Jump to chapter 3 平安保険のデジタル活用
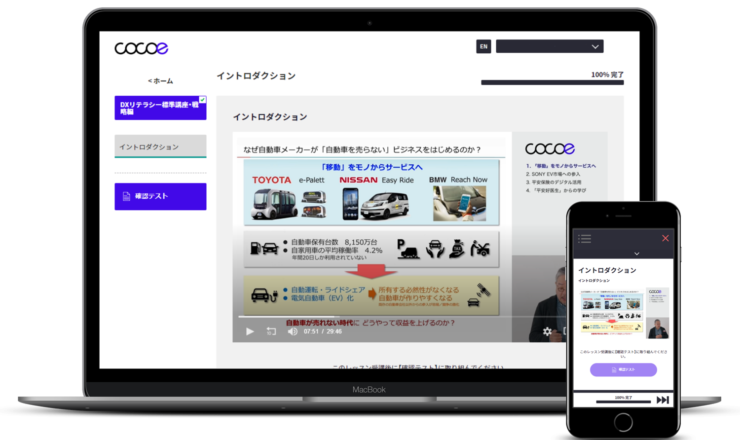 point(554,182)
